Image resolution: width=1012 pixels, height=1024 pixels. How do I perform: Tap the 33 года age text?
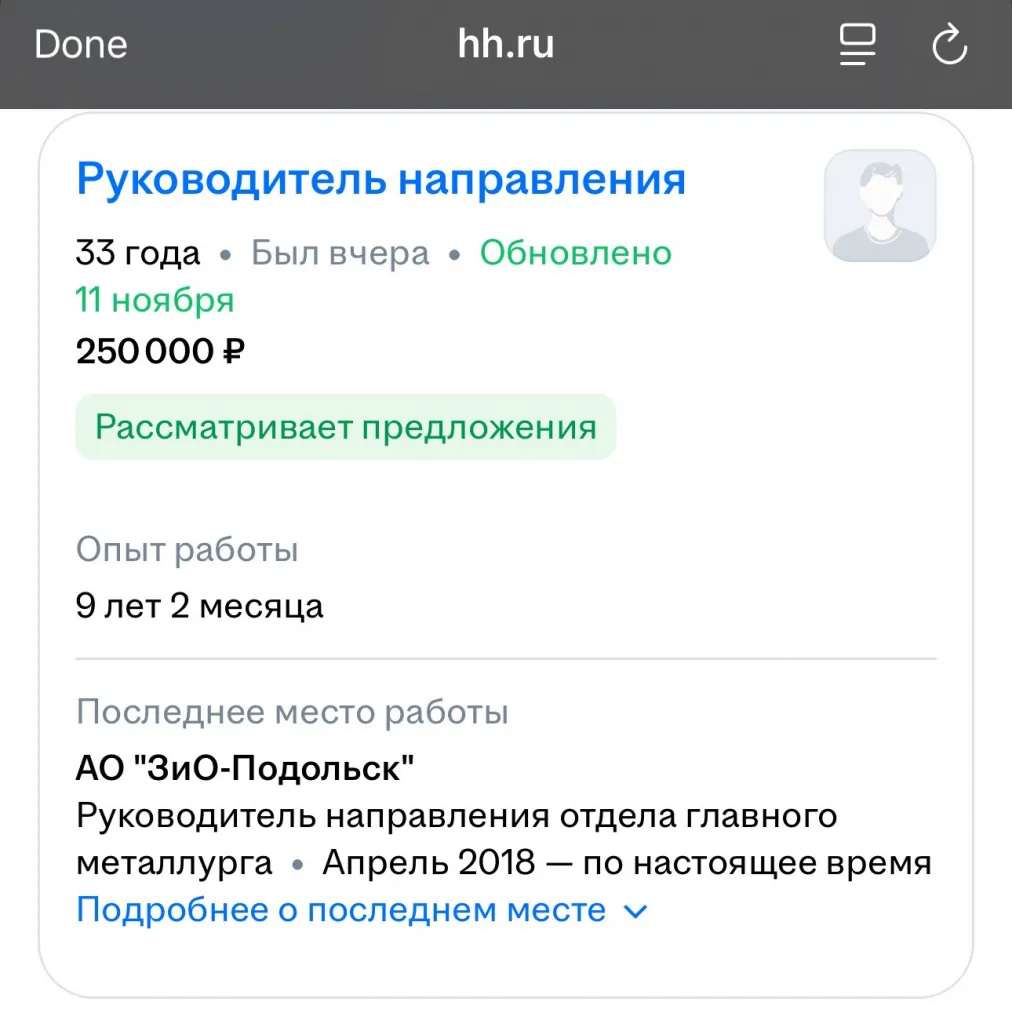tap(138, 253)
